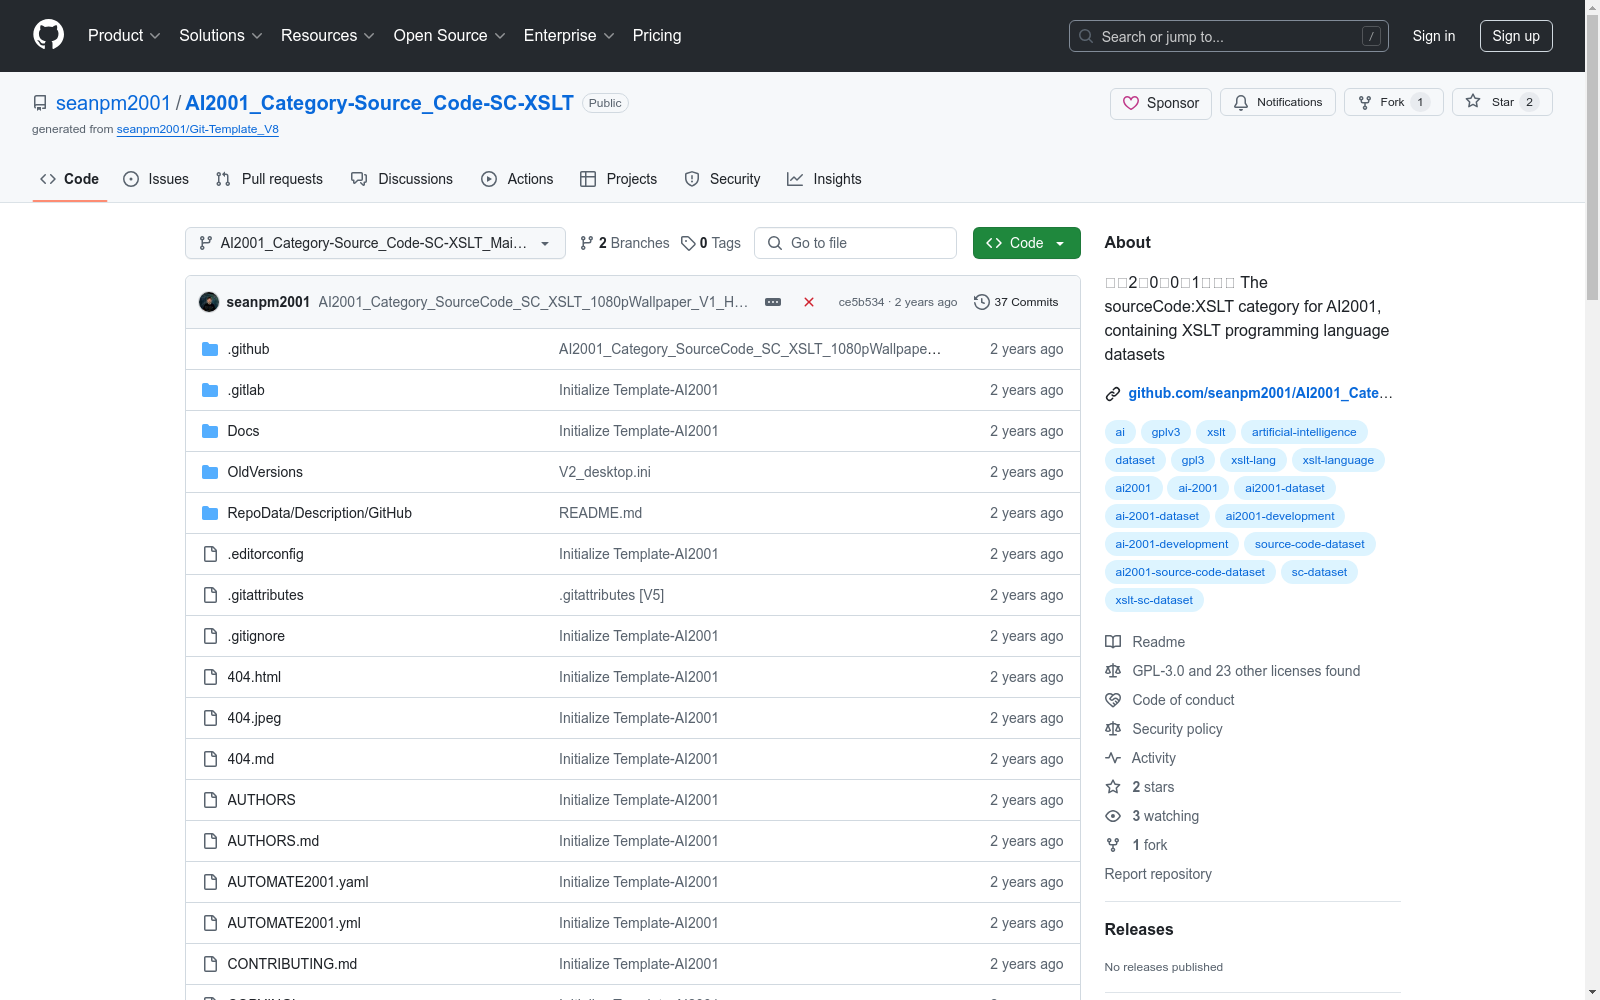Click the .editorconfig file icon
Viewport: 1600px width, 1000px height.
click(x=210, y=554)
